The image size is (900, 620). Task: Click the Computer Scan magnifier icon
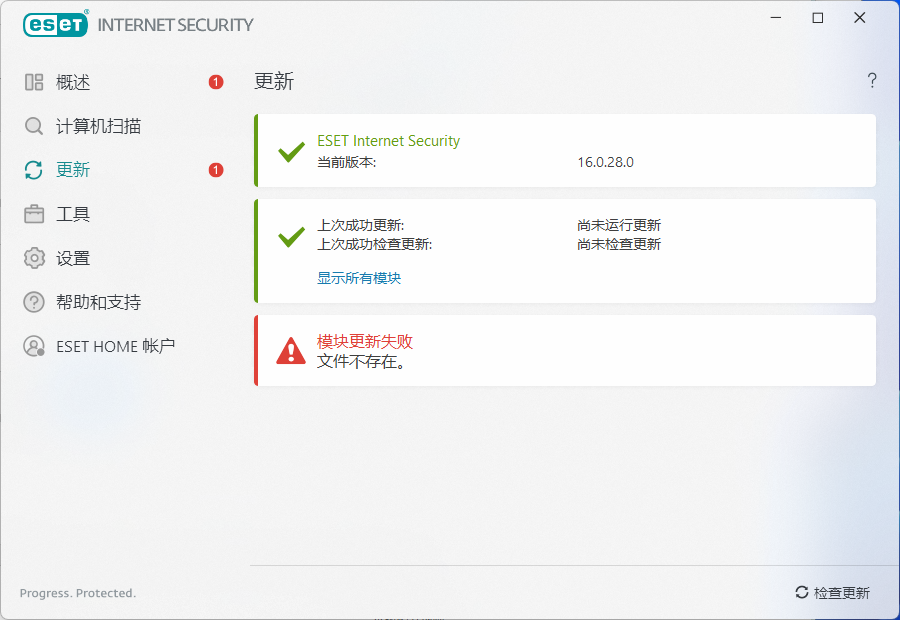pyautogui.click(x=34, y=126)
